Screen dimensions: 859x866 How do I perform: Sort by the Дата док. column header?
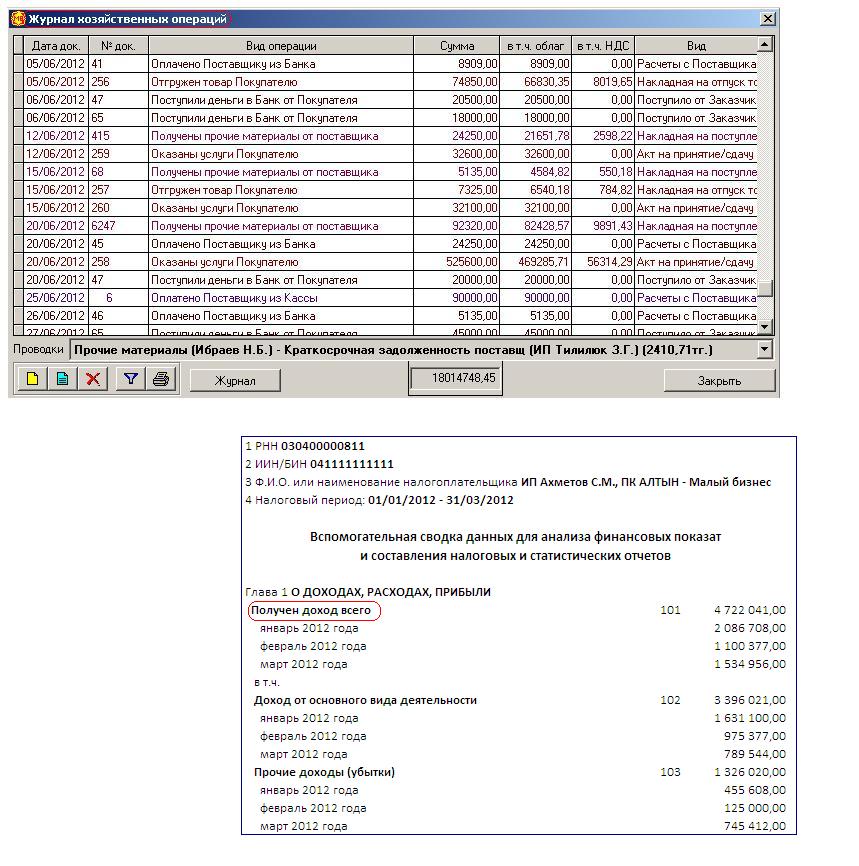pyautogui.click(x=56, y=46)
